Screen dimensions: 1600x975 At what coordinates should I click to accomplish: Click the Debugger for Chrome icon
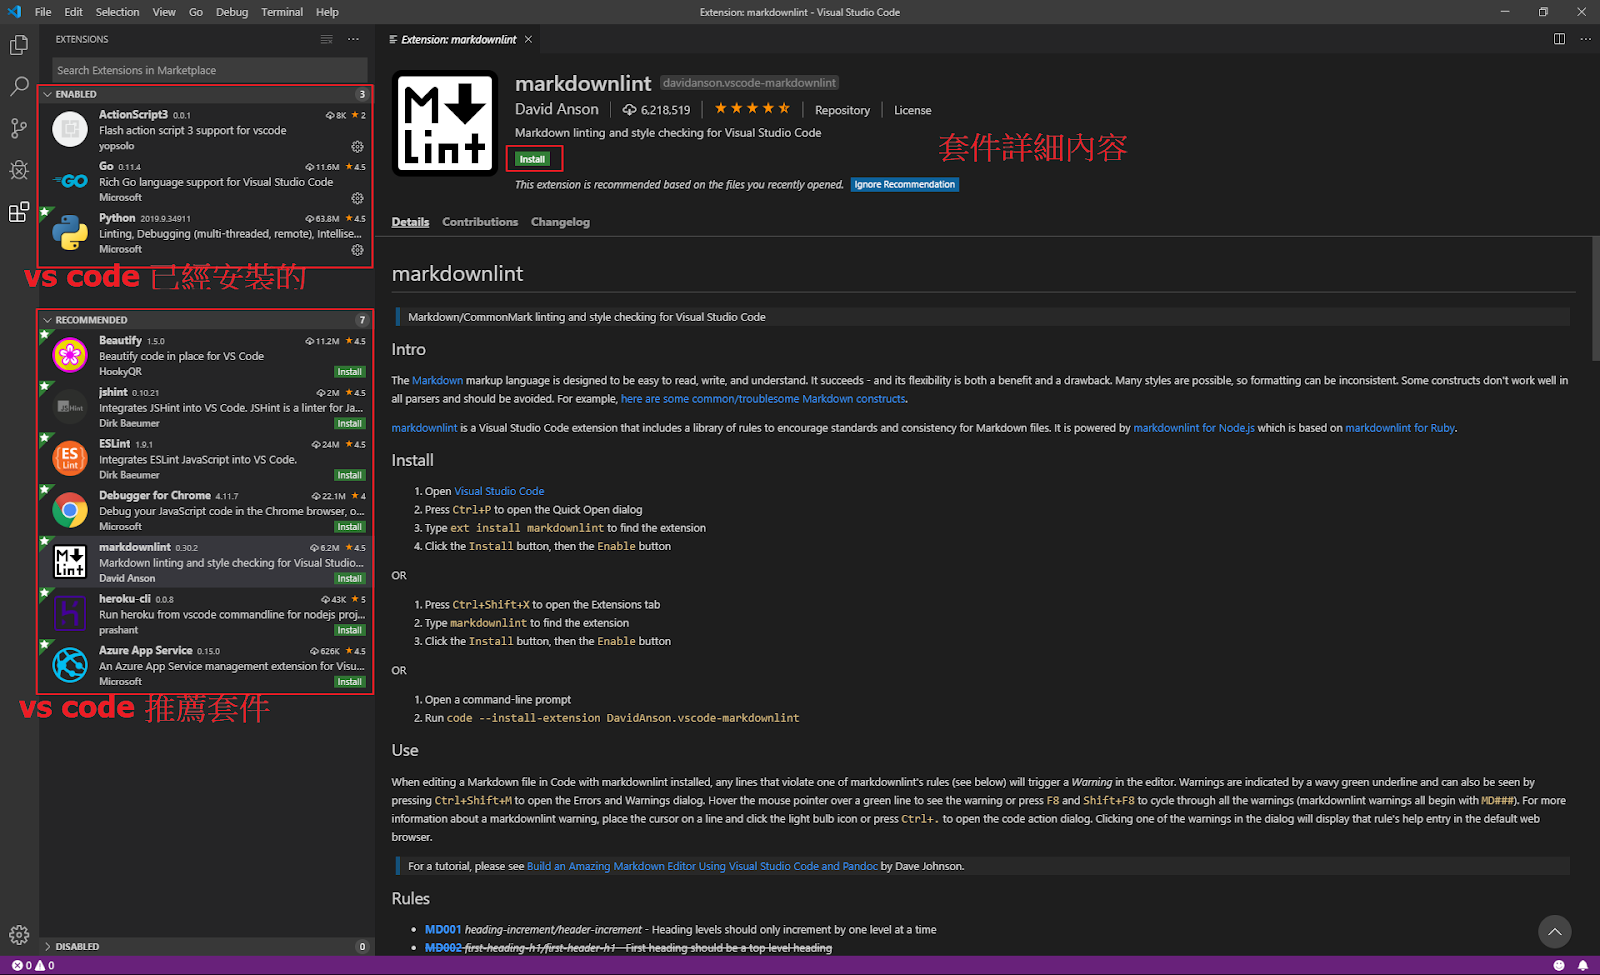pos(70,510)
